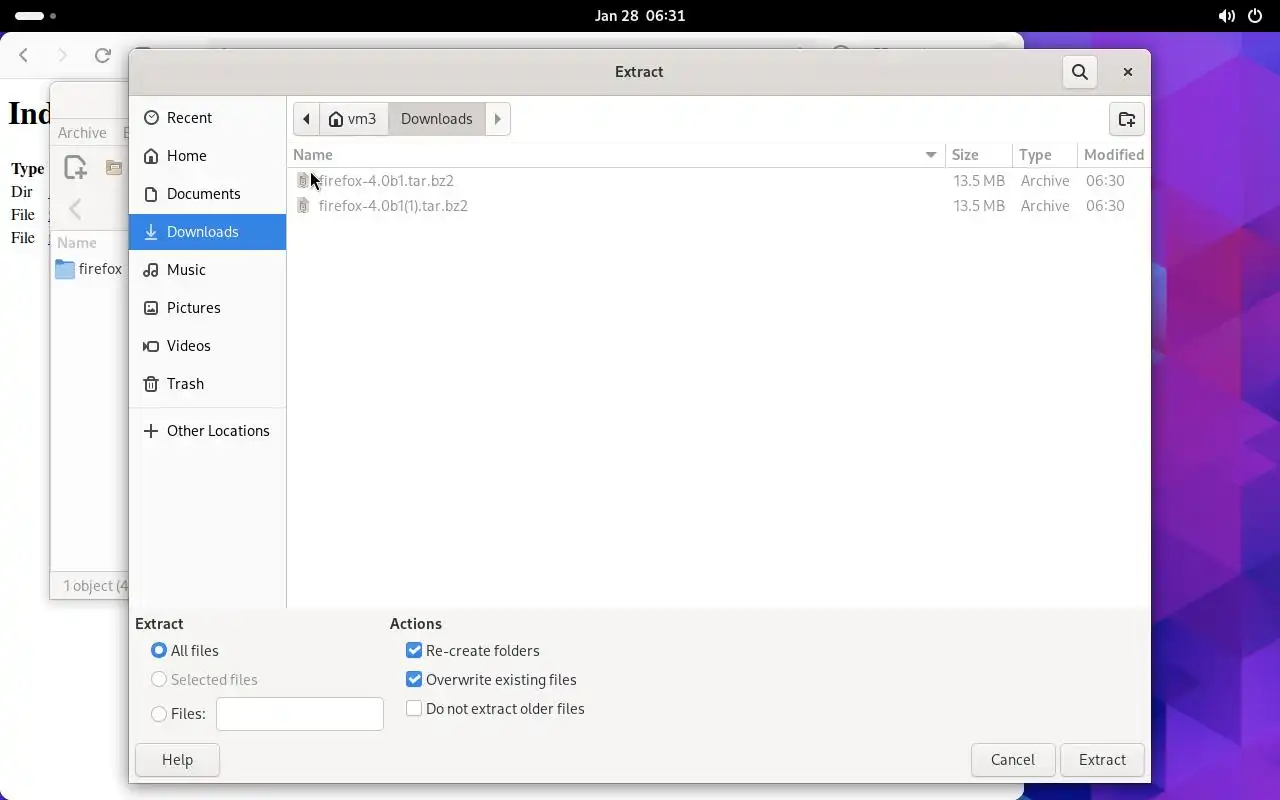Open the Archive menu in archive manager
The height and width of the screenshot is (800, 1280).
[82, 133]
